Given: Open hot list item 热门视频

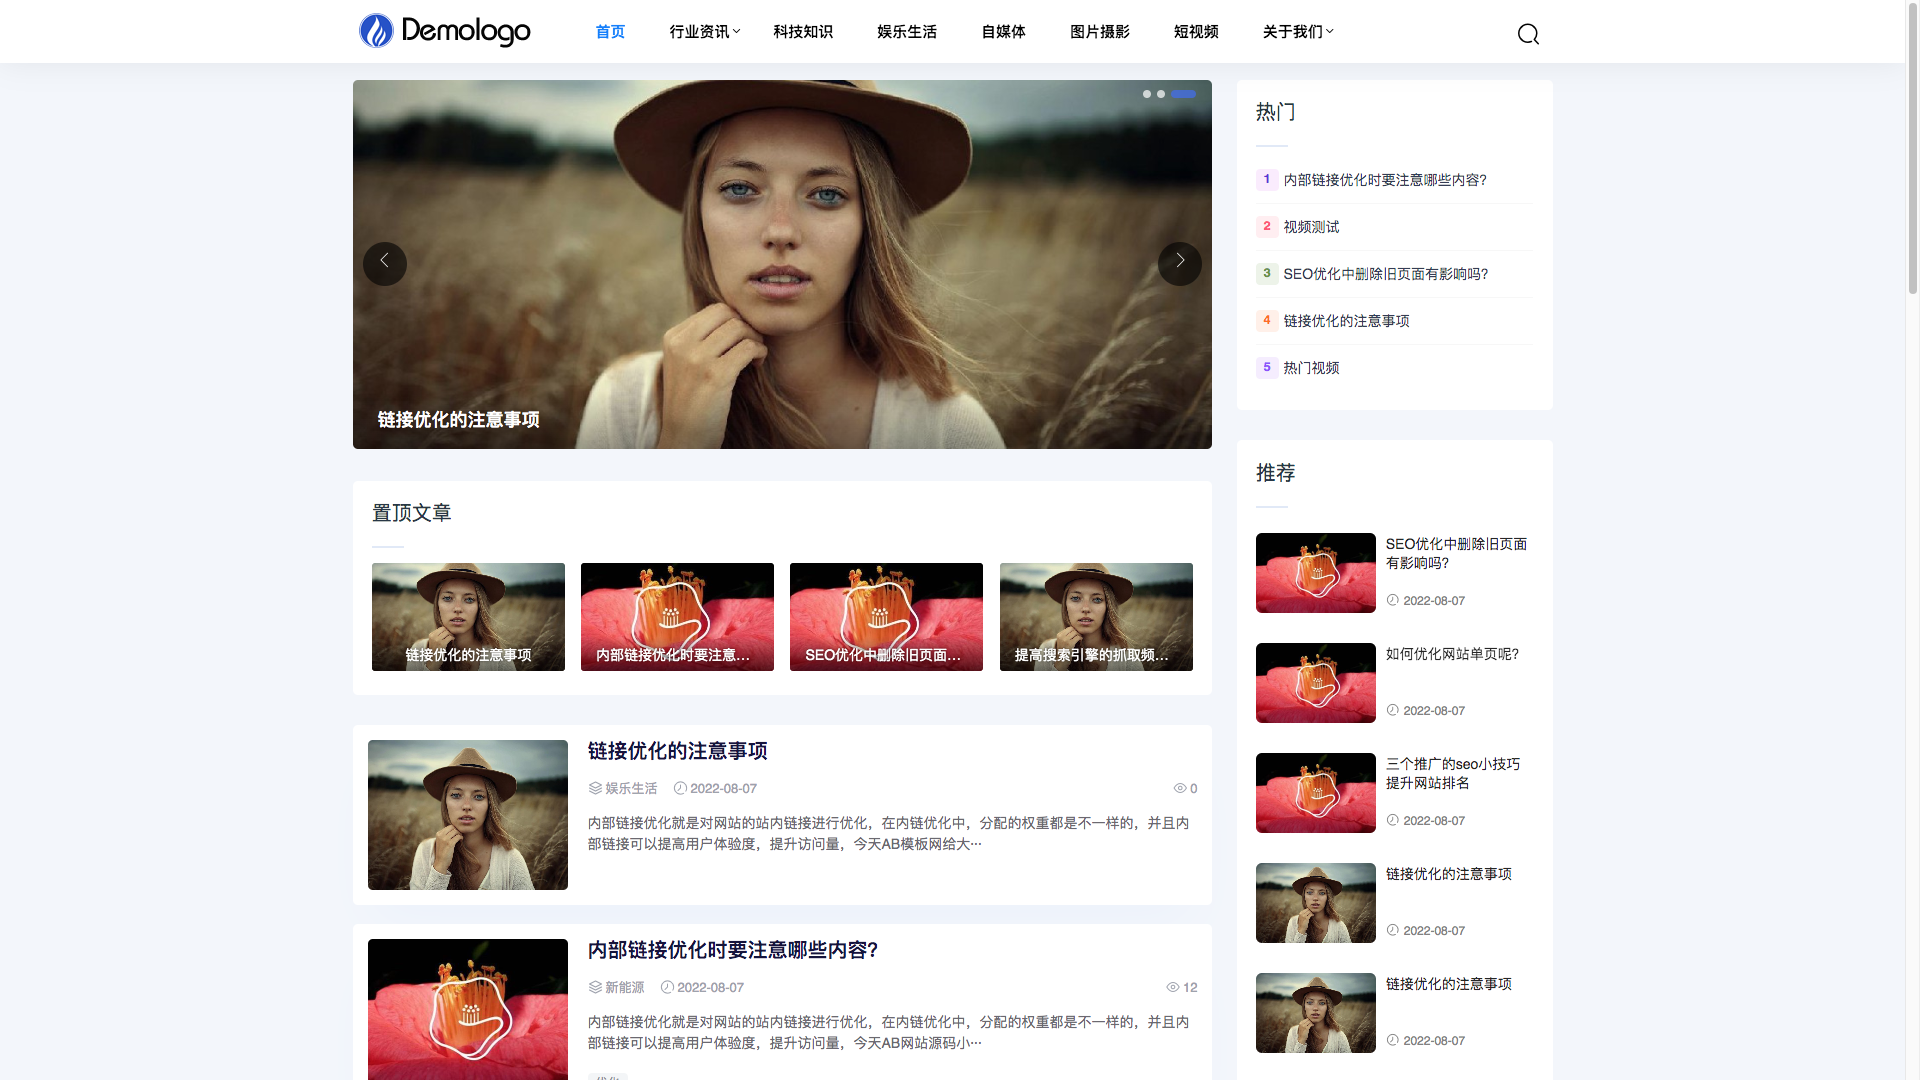Looking at the screenshot, I should pyautogui.click(x=1311, y=368).
